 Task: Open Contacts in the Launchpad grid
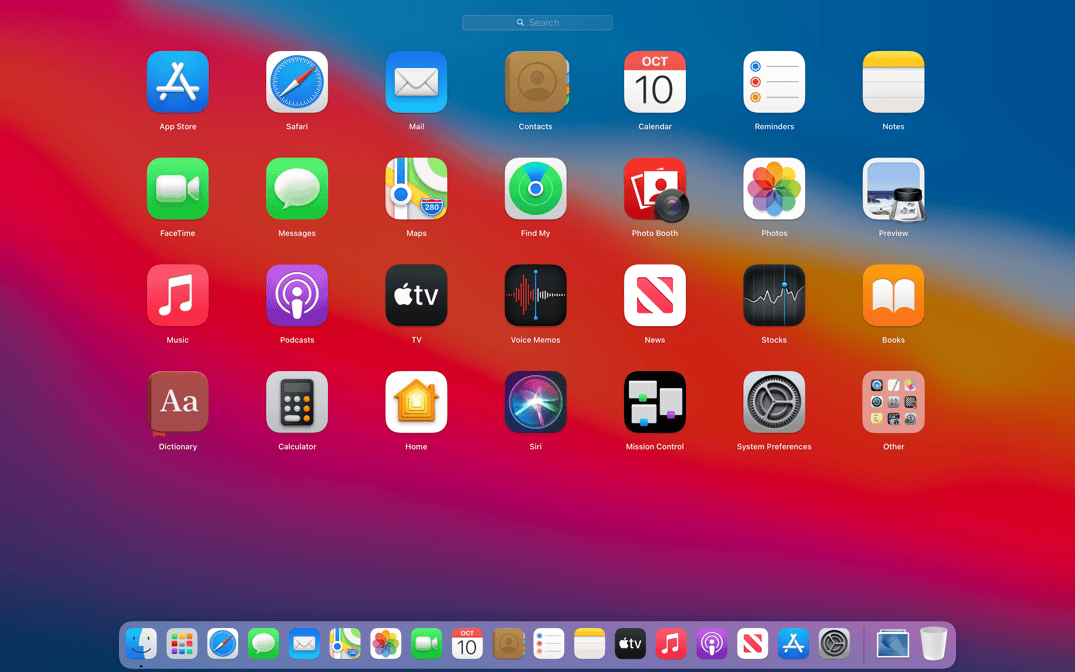535,82
